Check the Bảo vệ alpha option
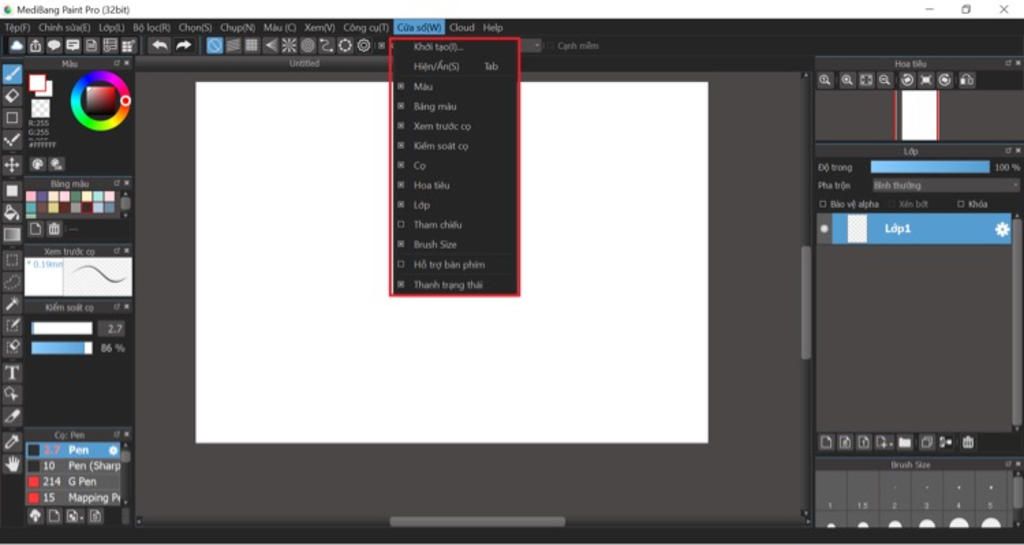The image size is (1024, 545). [823, 204]
